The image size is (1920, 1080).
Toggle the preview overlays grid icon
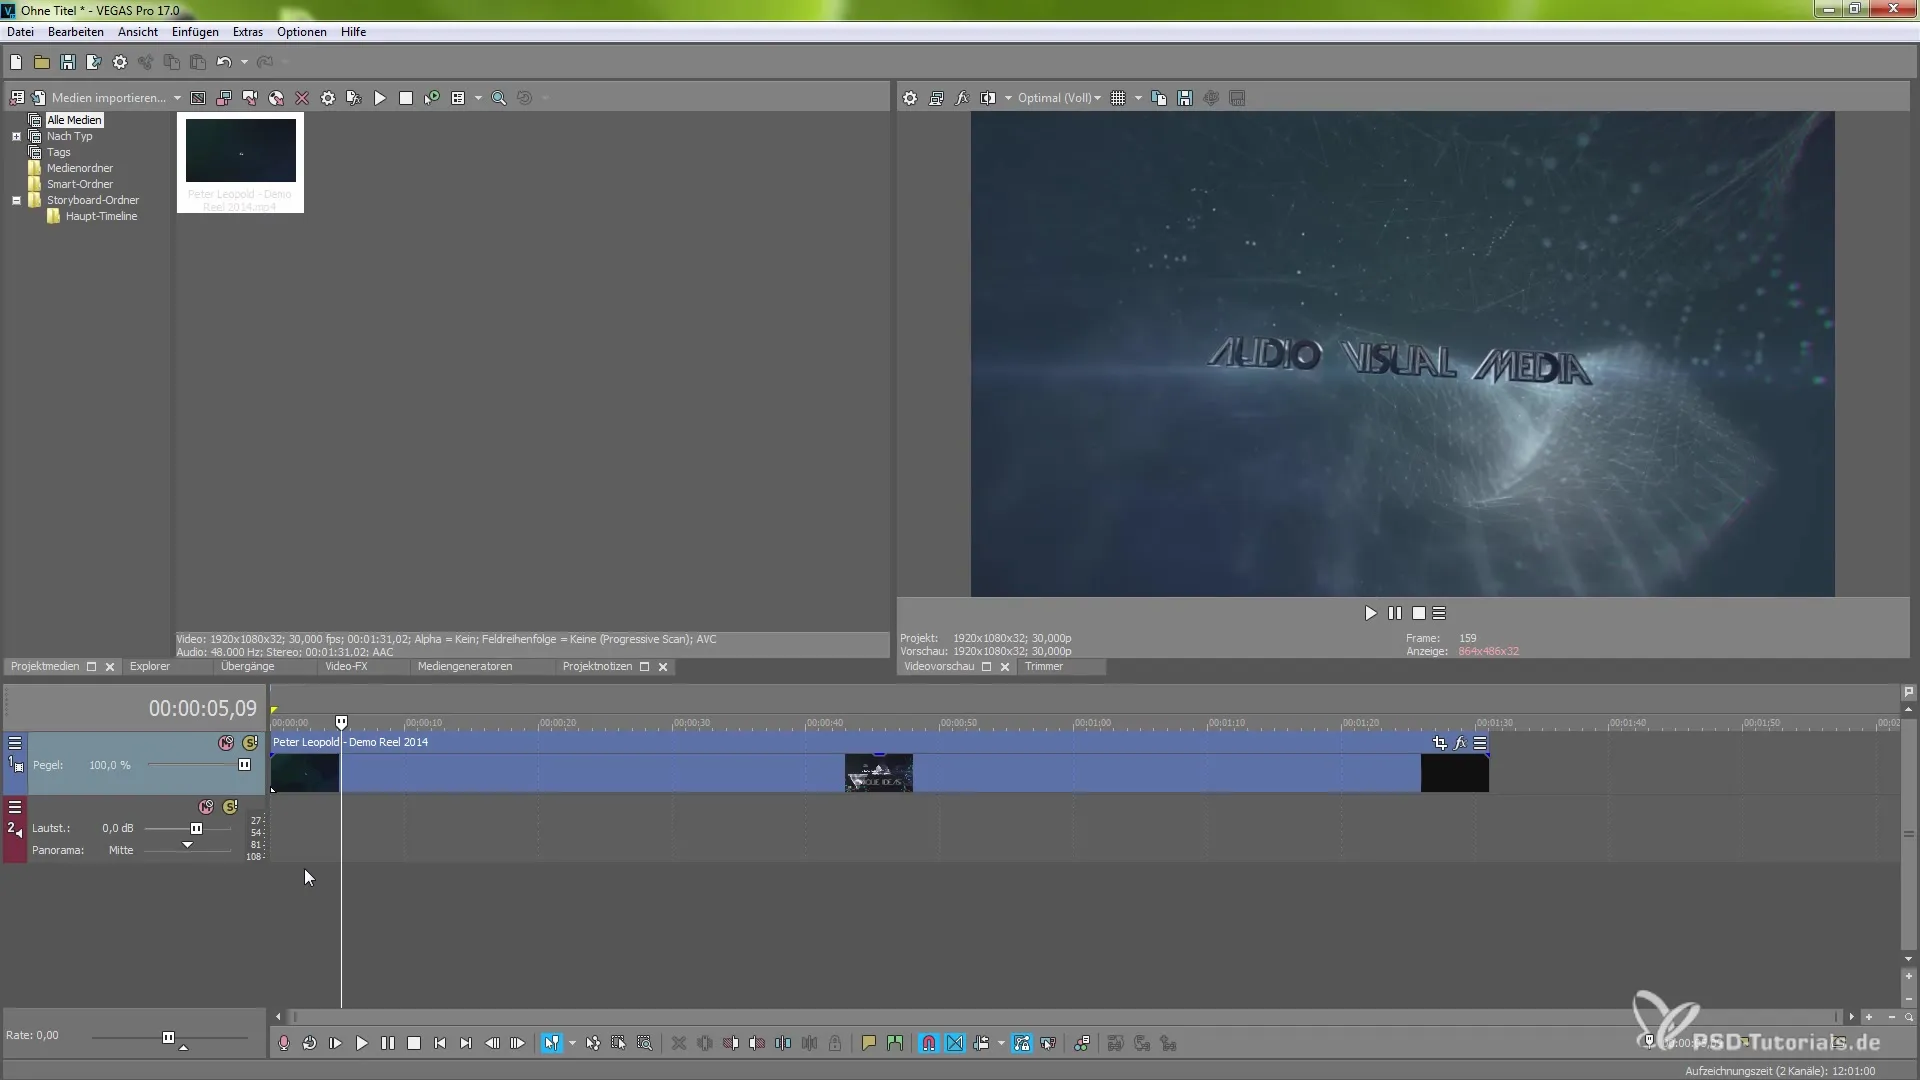tap(1118, 98)
